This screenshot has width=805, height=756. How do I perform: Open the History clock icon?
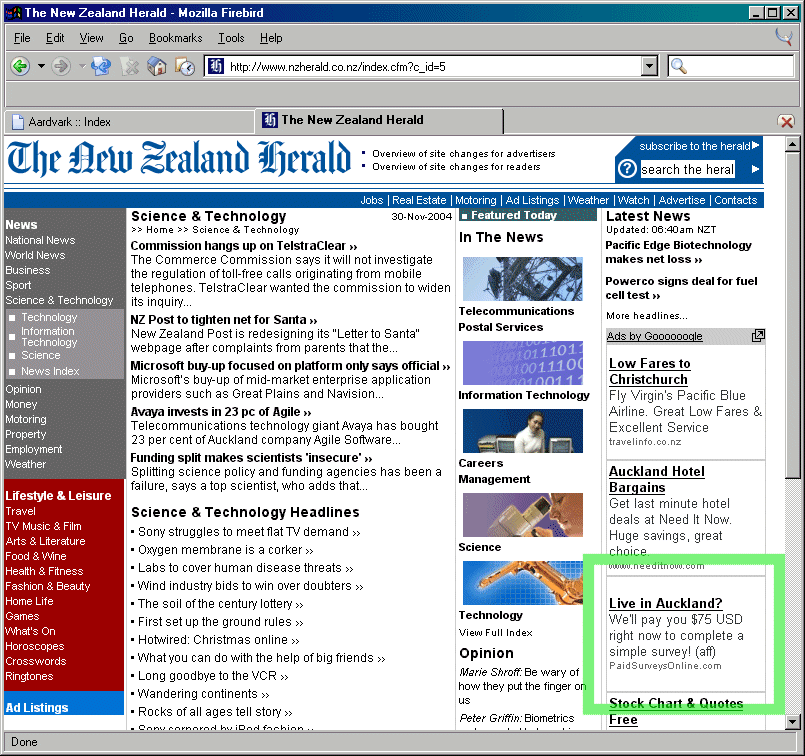tap(185, 67)
